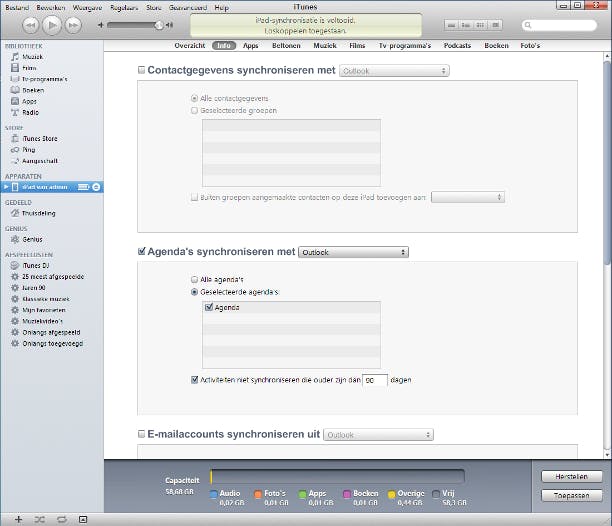Click the Muziek library icon in sidebar
Screen dimensions: 612x526
15,57
